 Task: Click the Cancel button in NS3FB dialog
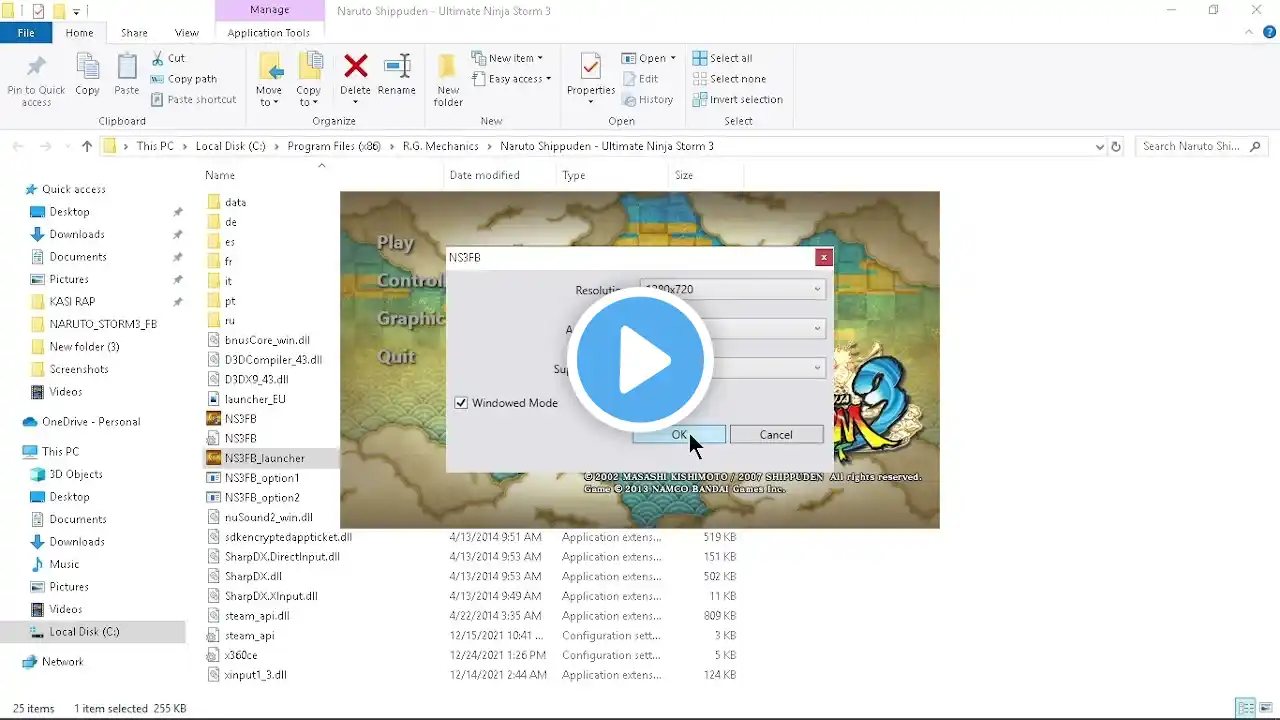(776, 434)
